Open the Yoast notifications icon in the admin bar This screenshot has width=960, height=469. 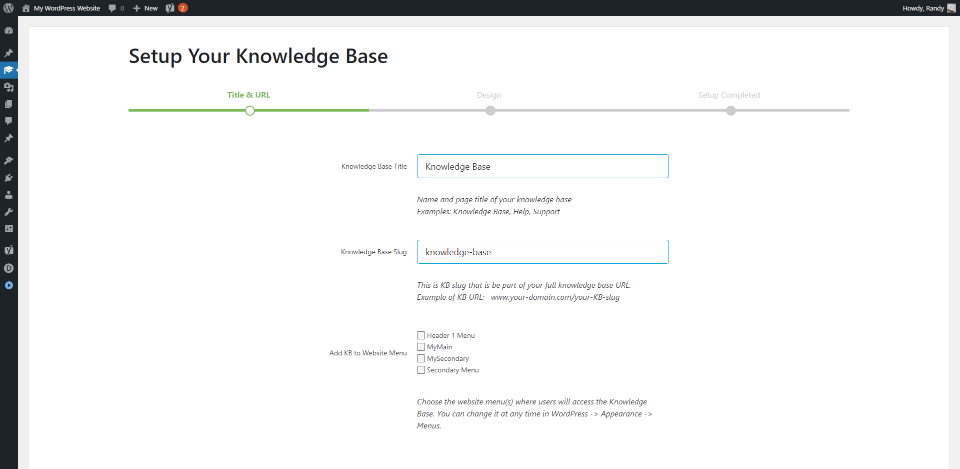point(171,7)
